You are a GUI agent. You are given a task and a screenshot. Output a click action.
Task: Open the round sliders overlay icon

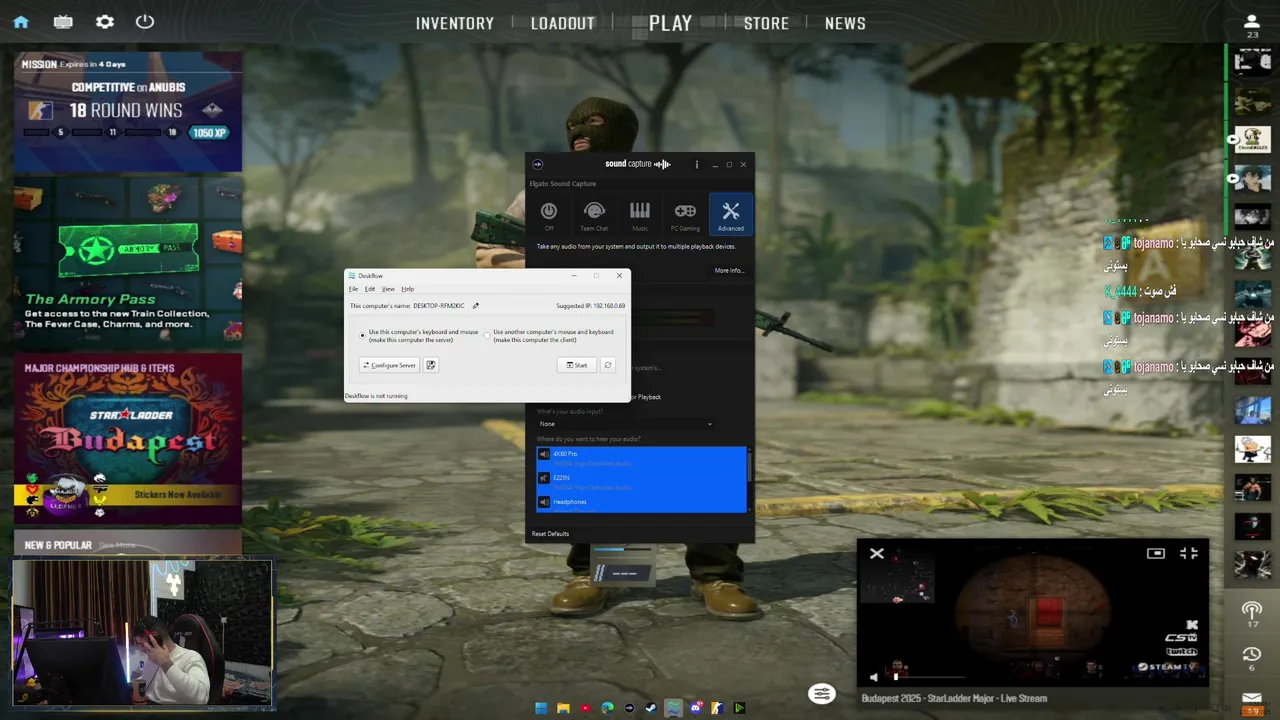click(x=822, y=695)
